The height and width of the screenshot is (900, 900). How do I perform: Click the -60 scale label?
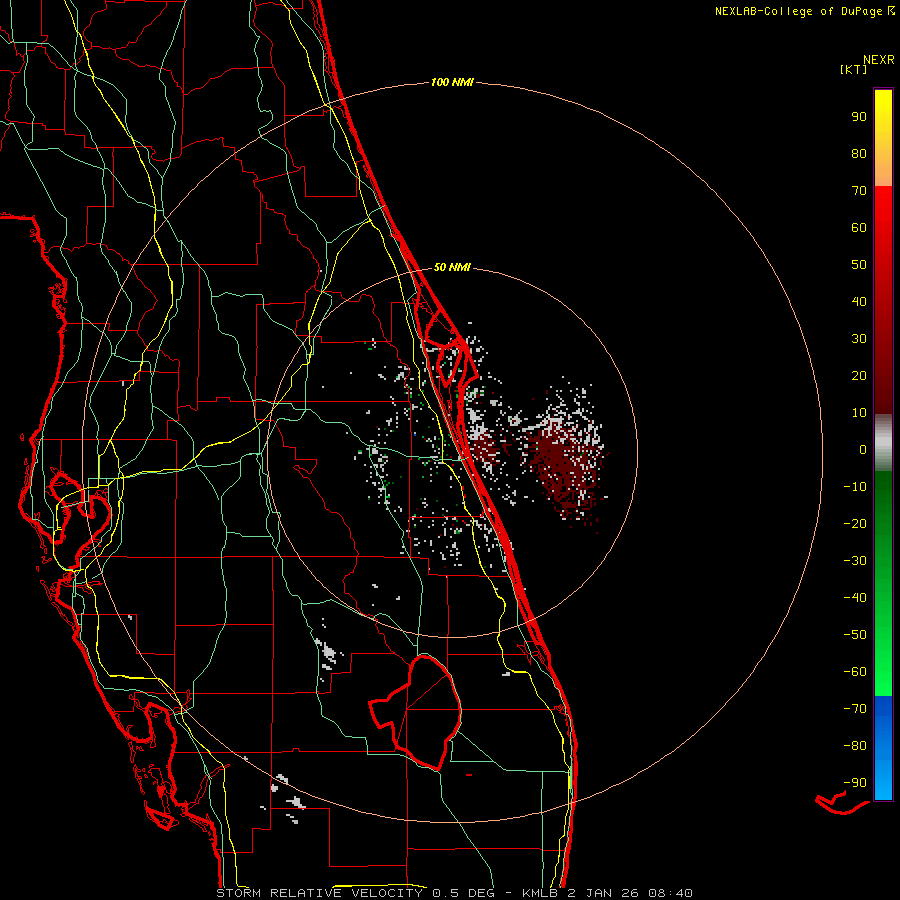point(855,672)
